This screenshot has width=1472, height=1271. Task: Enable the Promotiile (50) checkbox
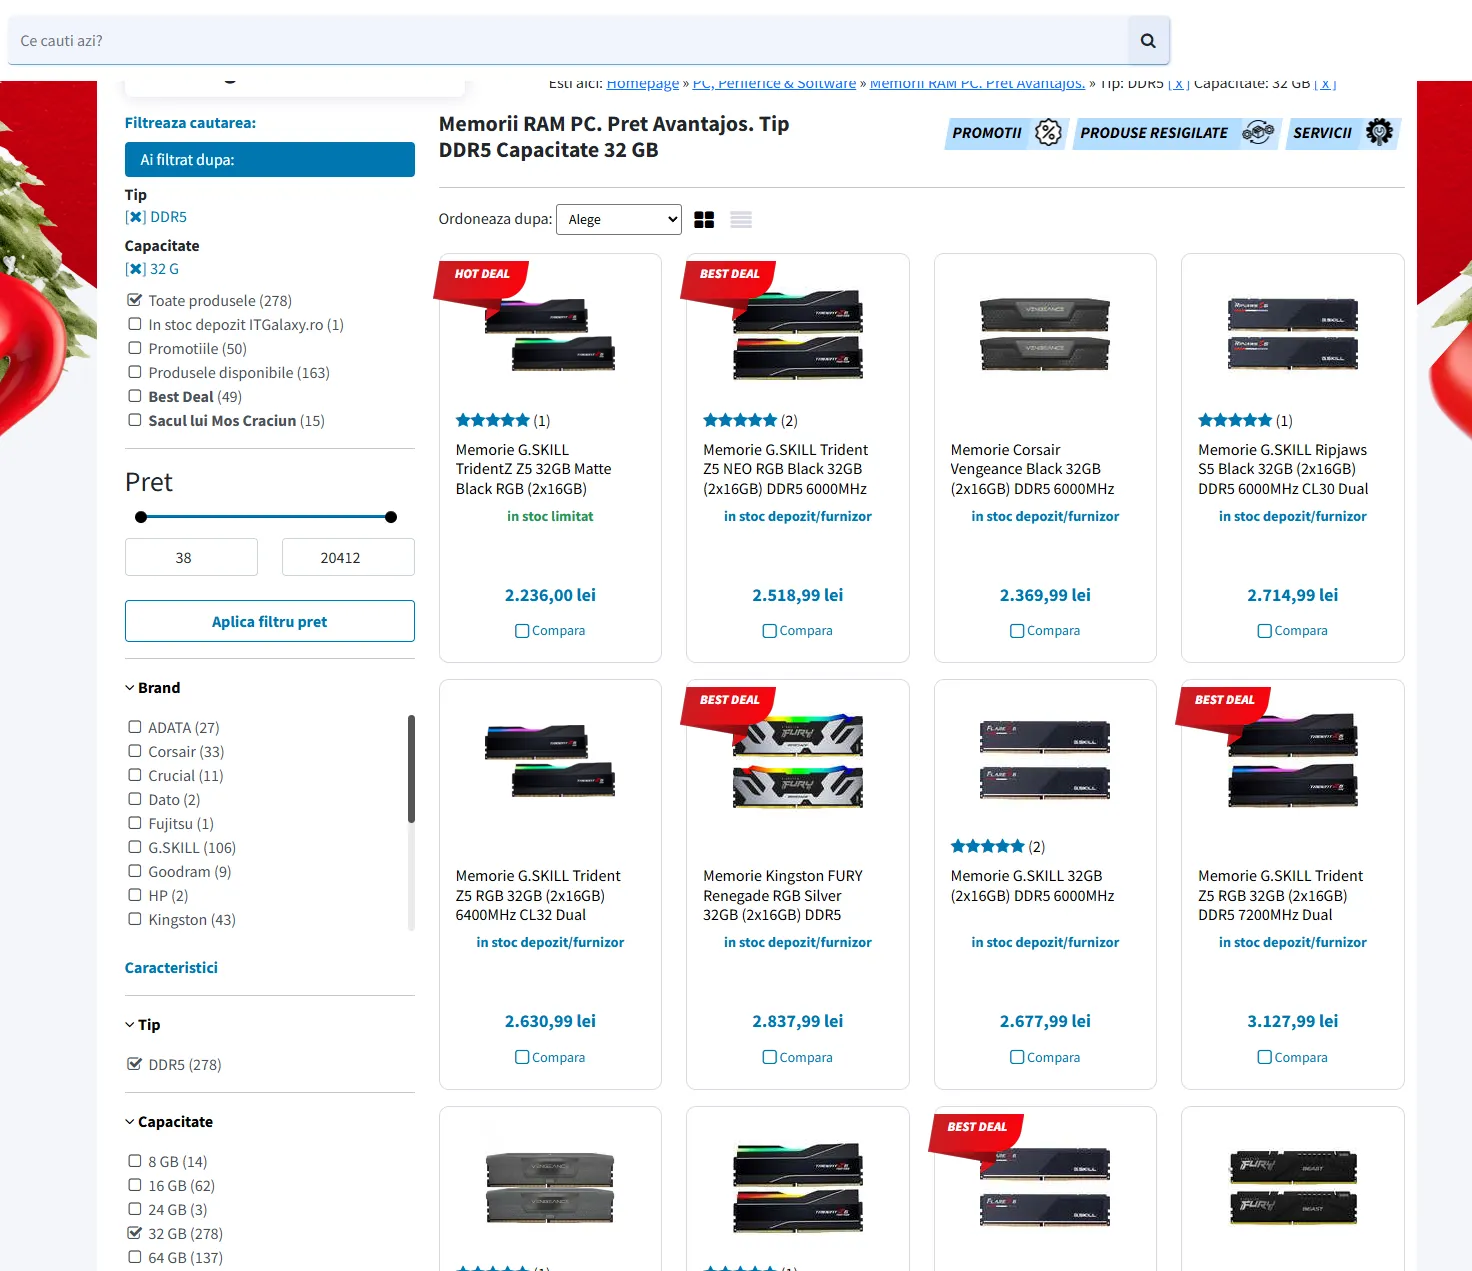click(x=135, y=348)
